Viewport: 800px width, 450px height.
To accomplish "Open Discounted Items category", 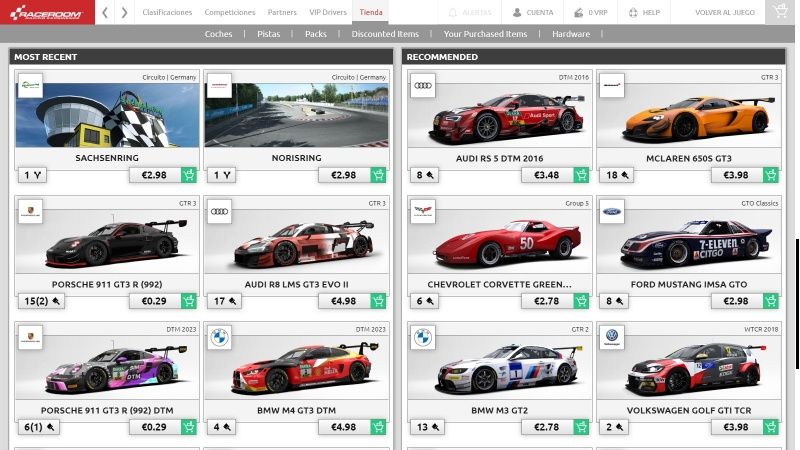I will 385,34.
